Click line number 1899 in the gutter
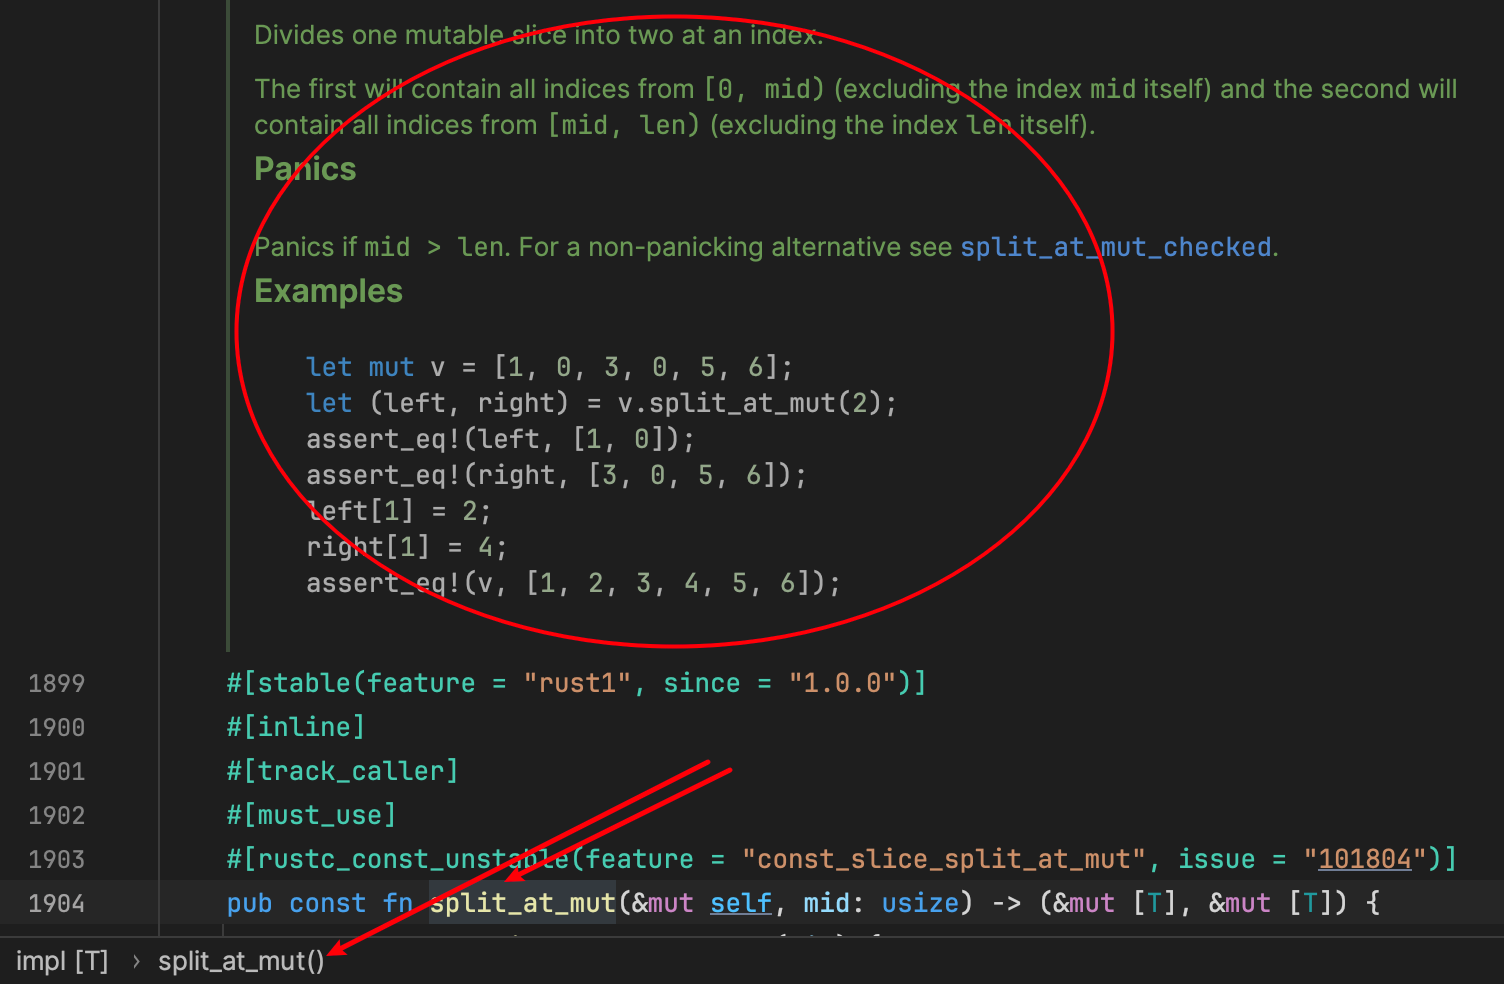The image size is (1504, 984). pyautogui.click(x=57, y=683)
